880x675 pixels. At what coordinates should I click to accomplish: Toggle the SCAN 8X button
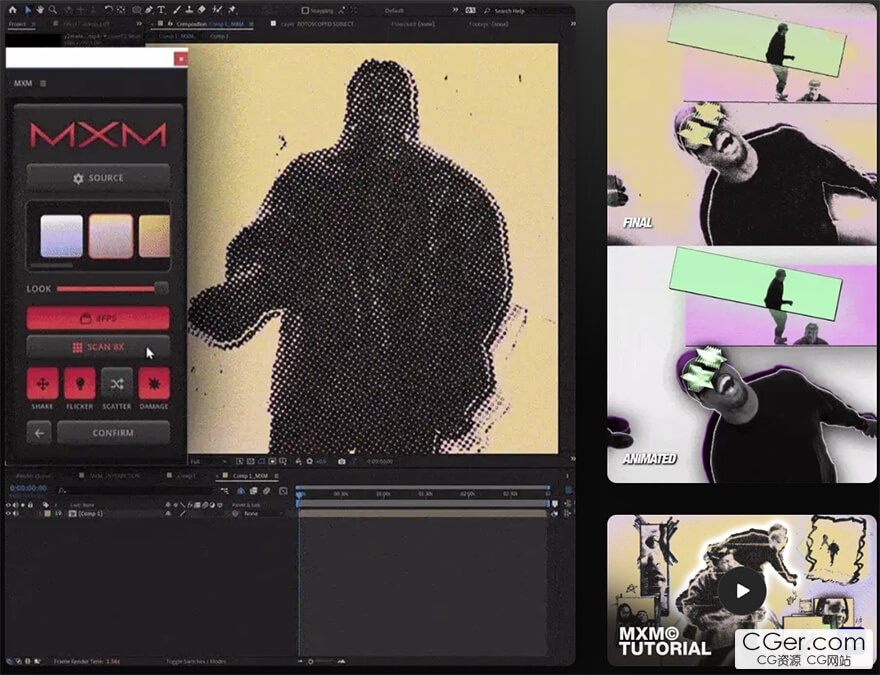point(98,347)
